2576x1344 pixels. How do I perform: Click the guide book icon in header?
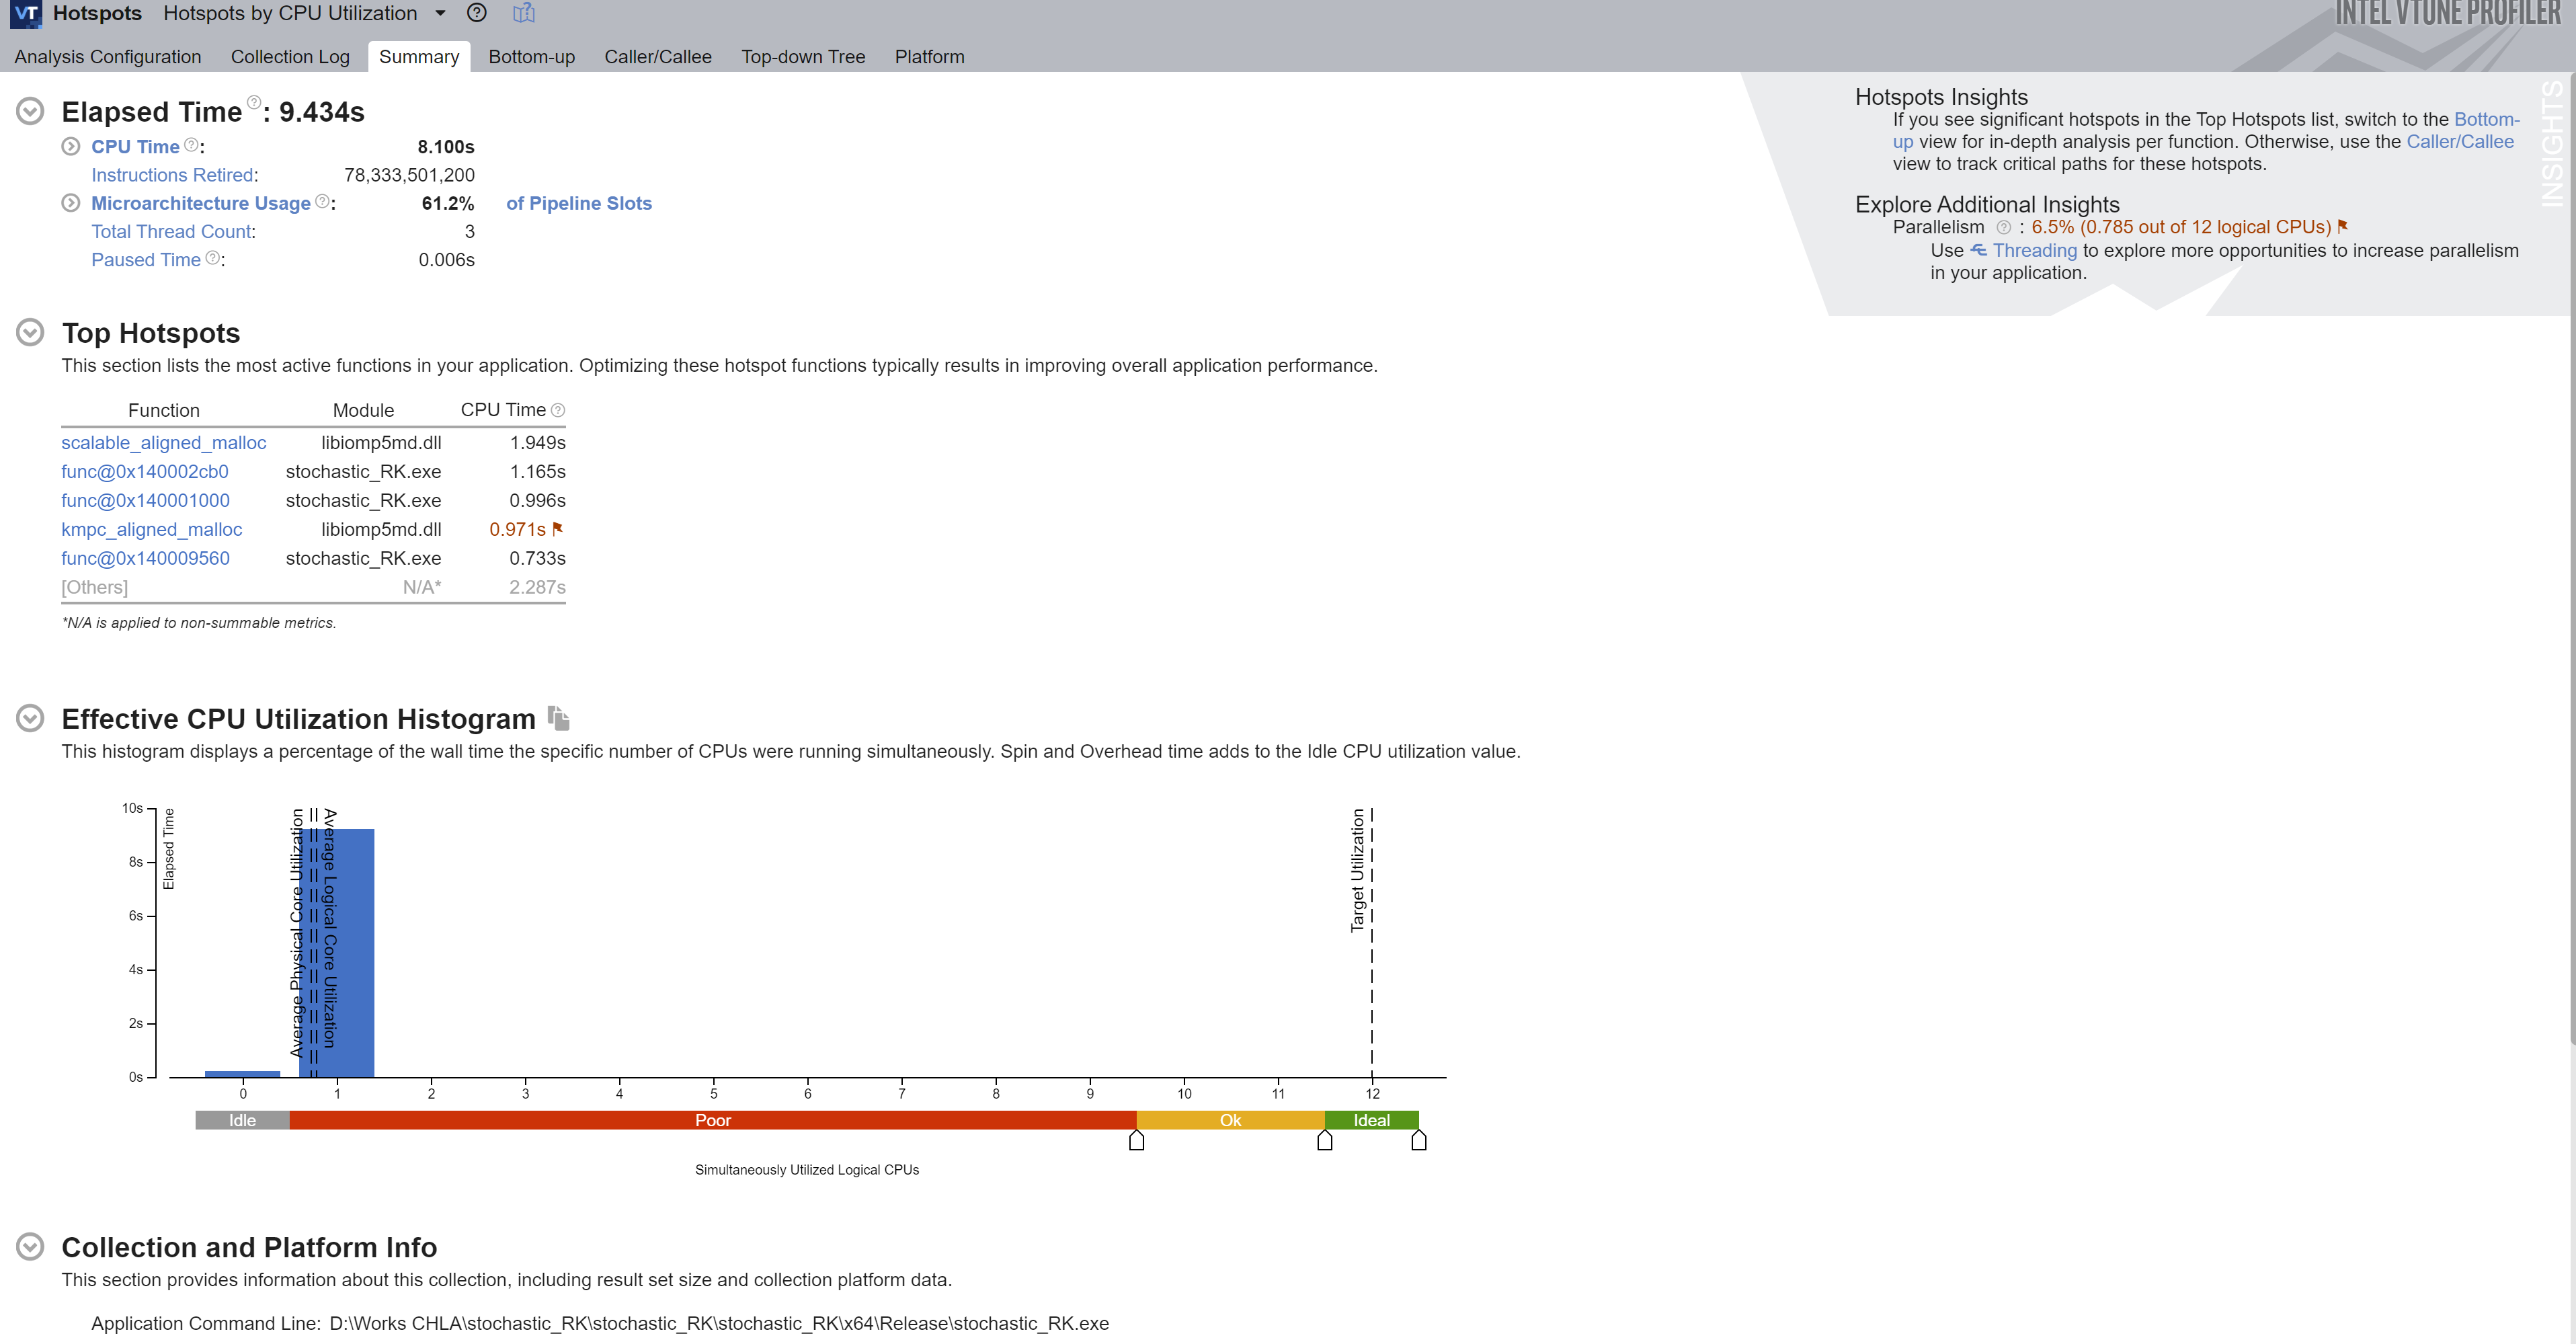[x=524, y=13]
